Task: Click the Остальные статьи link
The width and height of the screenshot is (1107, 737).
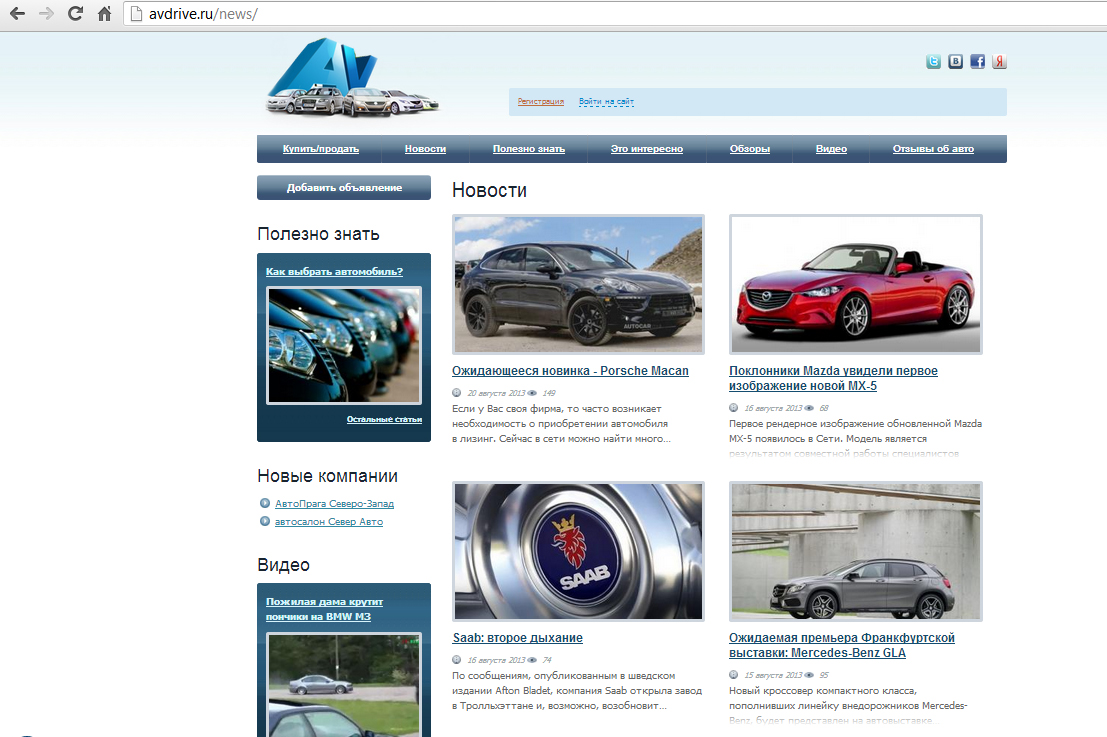Action: click(x=384, y=419)
